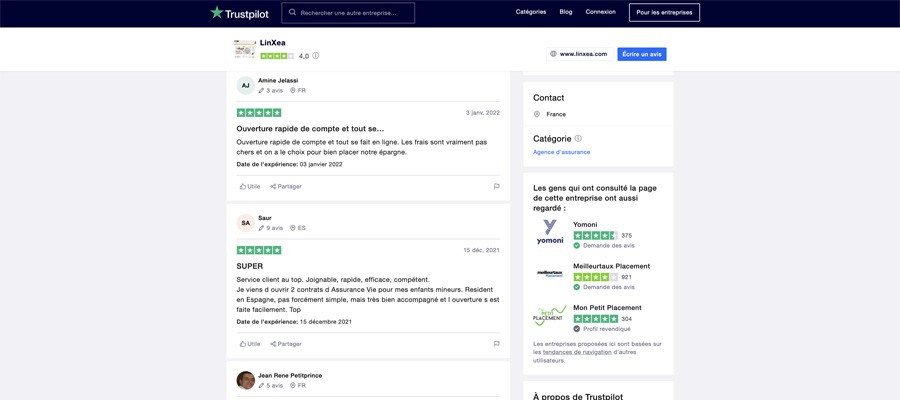Click the 15 déc. 2021 review date

(x=482, y=250)
